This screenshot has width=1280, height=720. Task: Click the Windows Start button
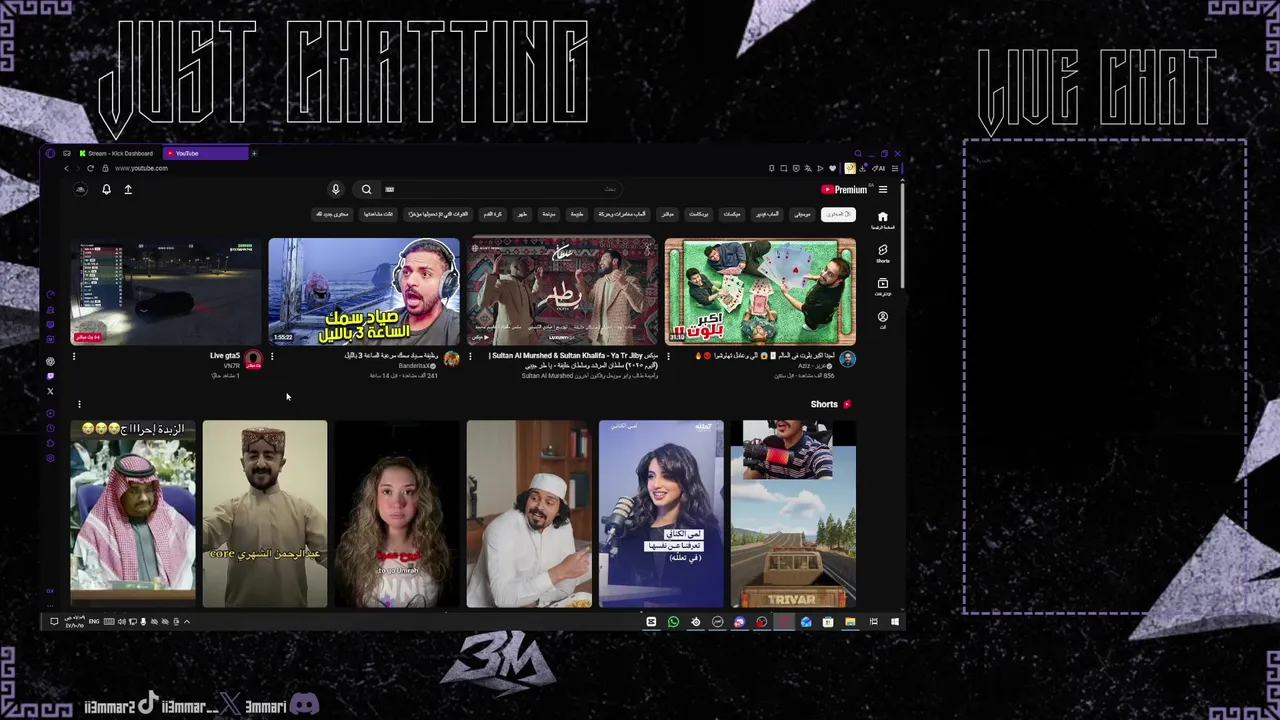[x=894, y=622]
